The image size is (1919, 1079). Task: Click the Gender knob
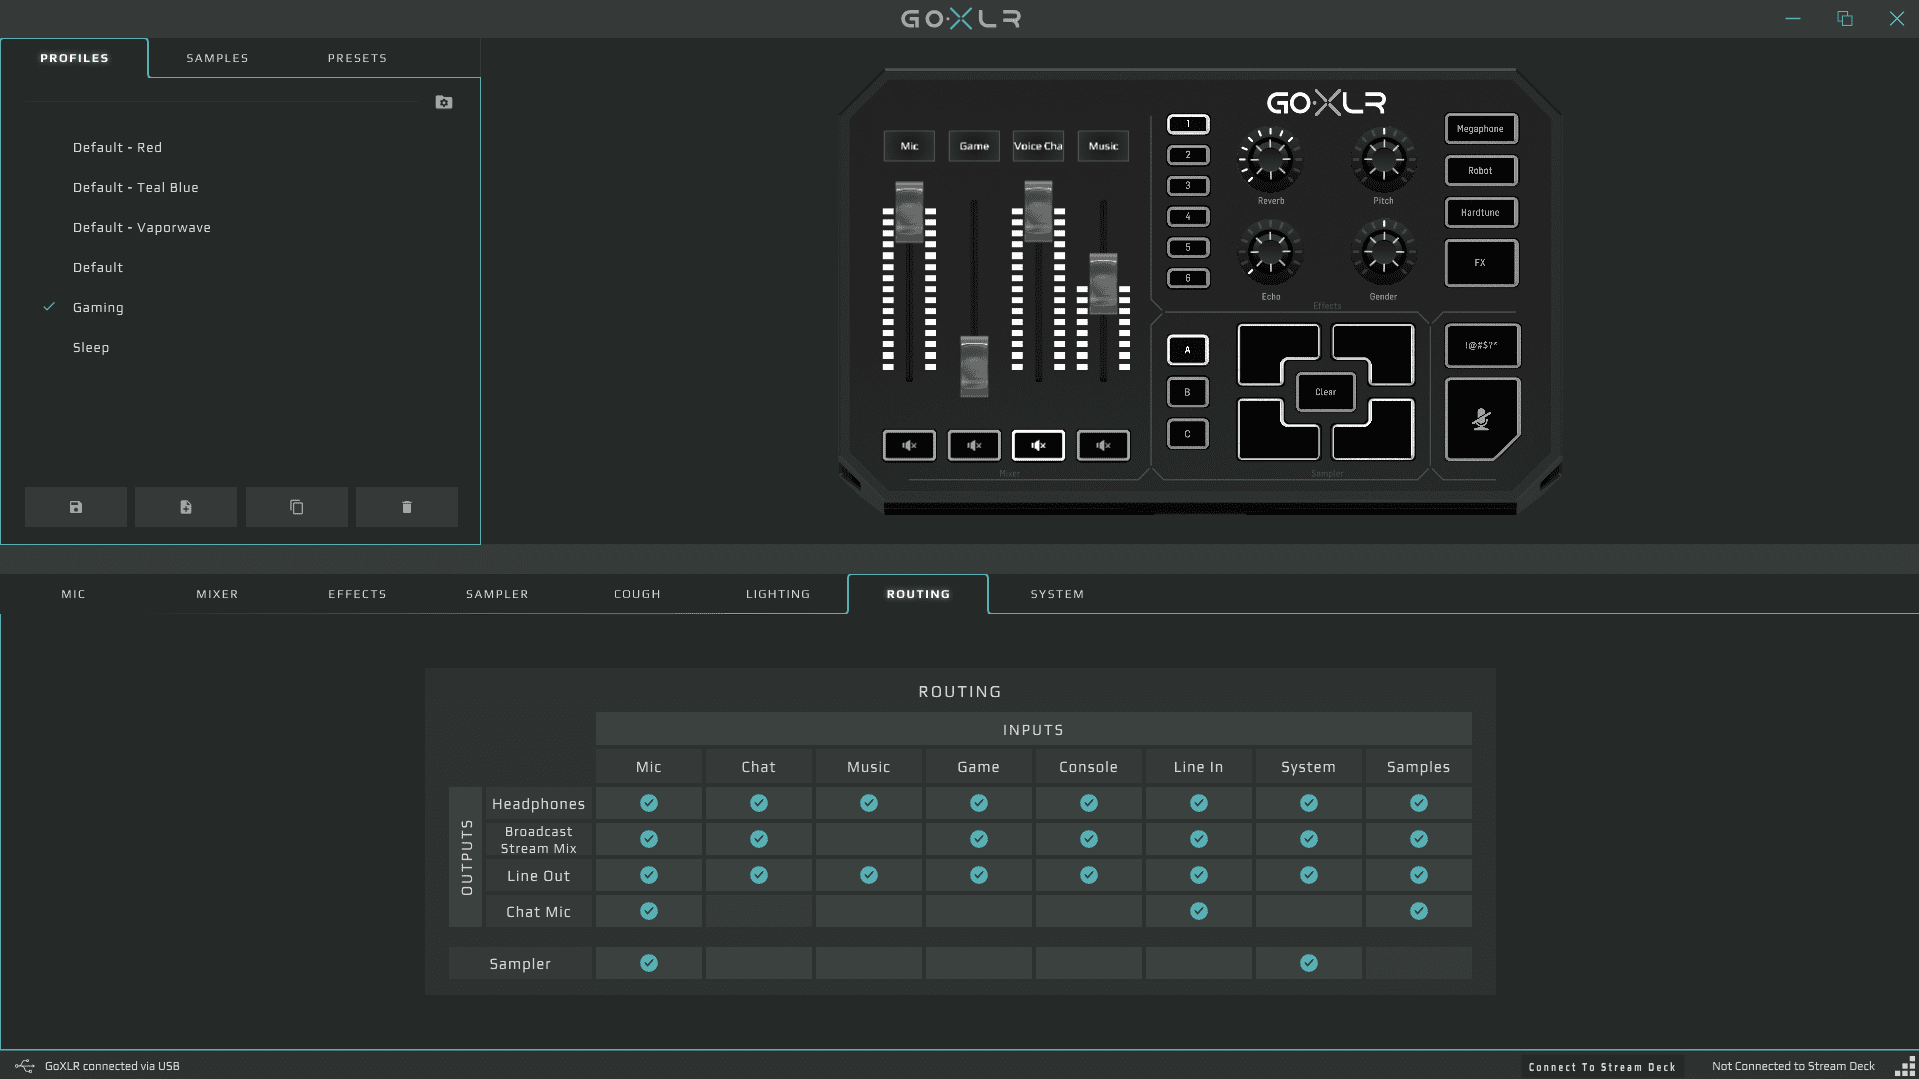(1384, 253)
